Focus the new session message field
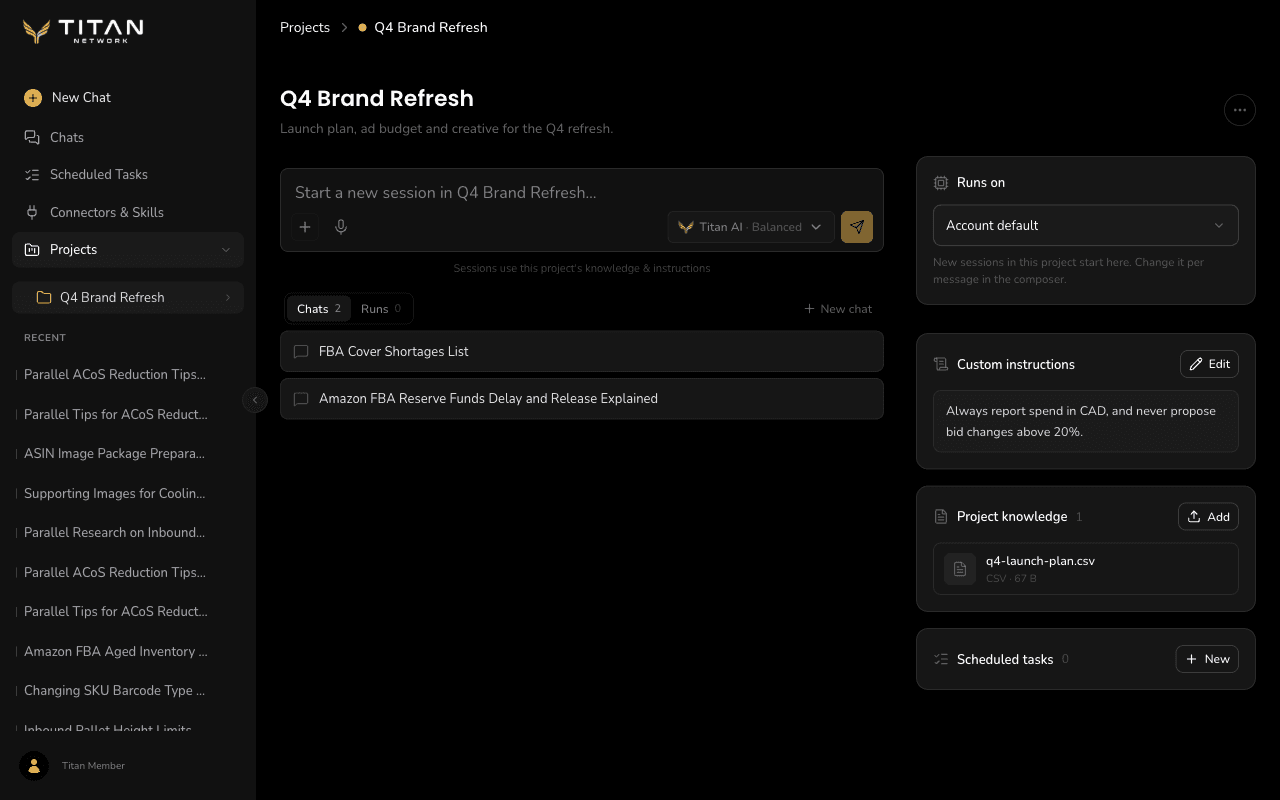 582,192
